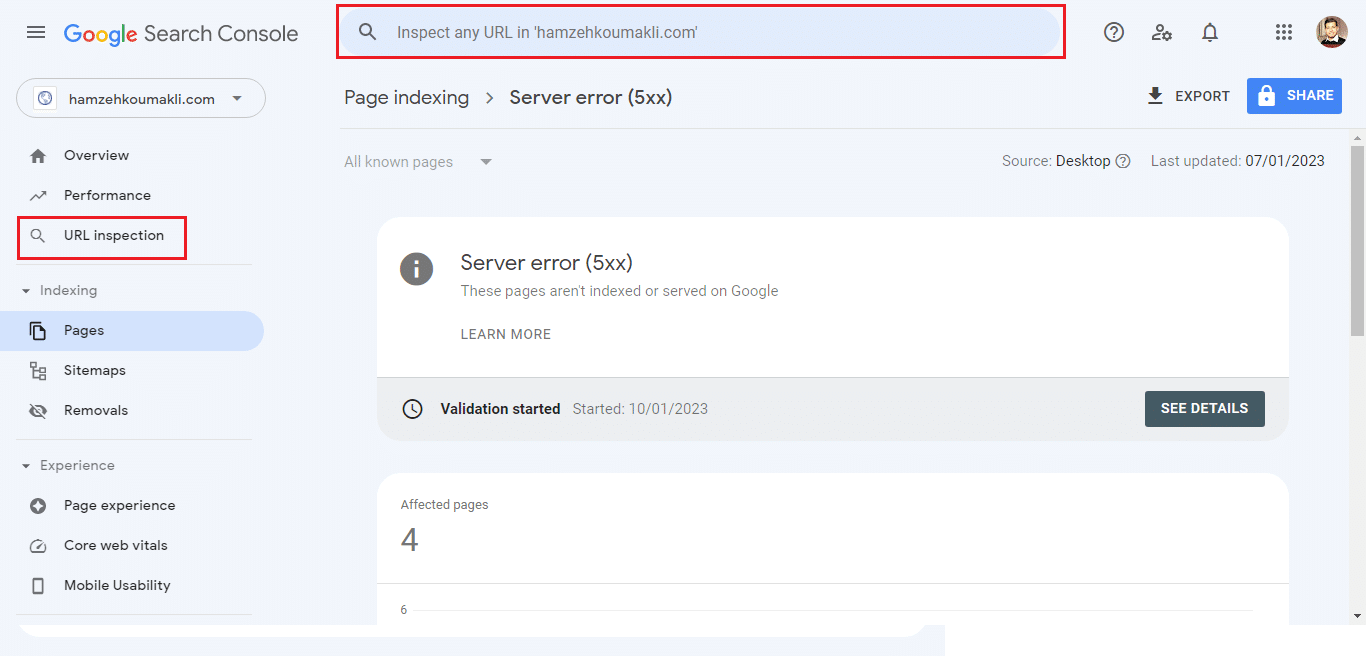Select URL inspection in sidebar
Screen dimensions: 1366x656
(x=113, y=236)
